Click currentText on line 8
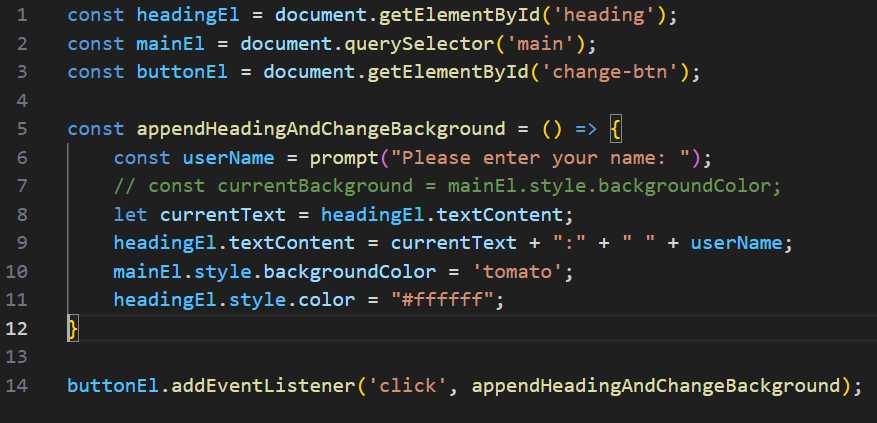This screenshot has width=877, height=423. click(223, 214)
